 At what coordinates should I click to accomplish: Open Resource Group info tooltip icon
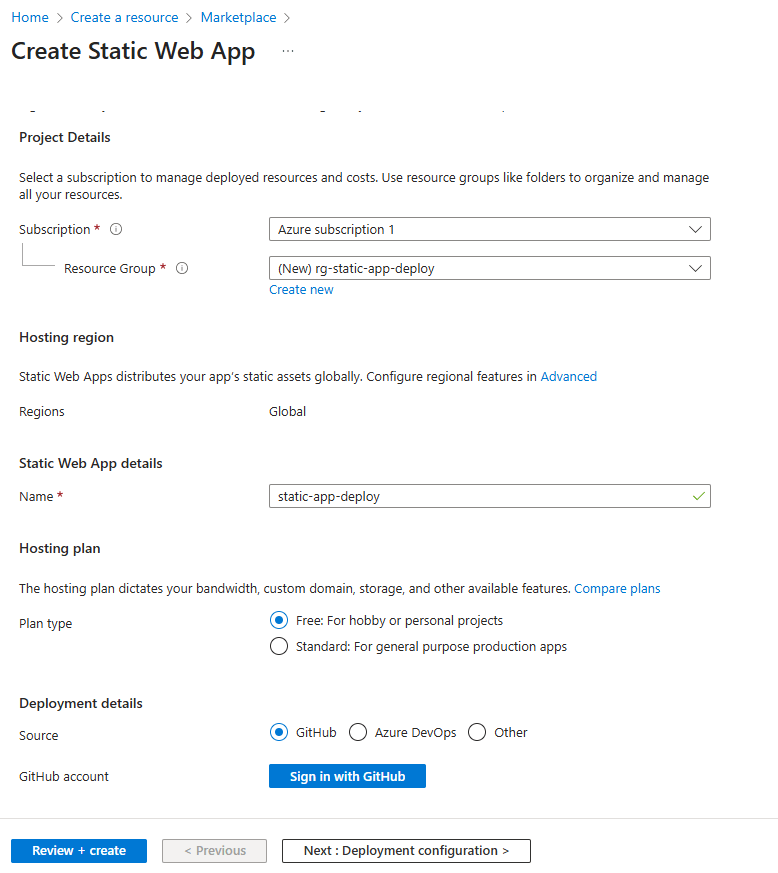click(182, 268)
